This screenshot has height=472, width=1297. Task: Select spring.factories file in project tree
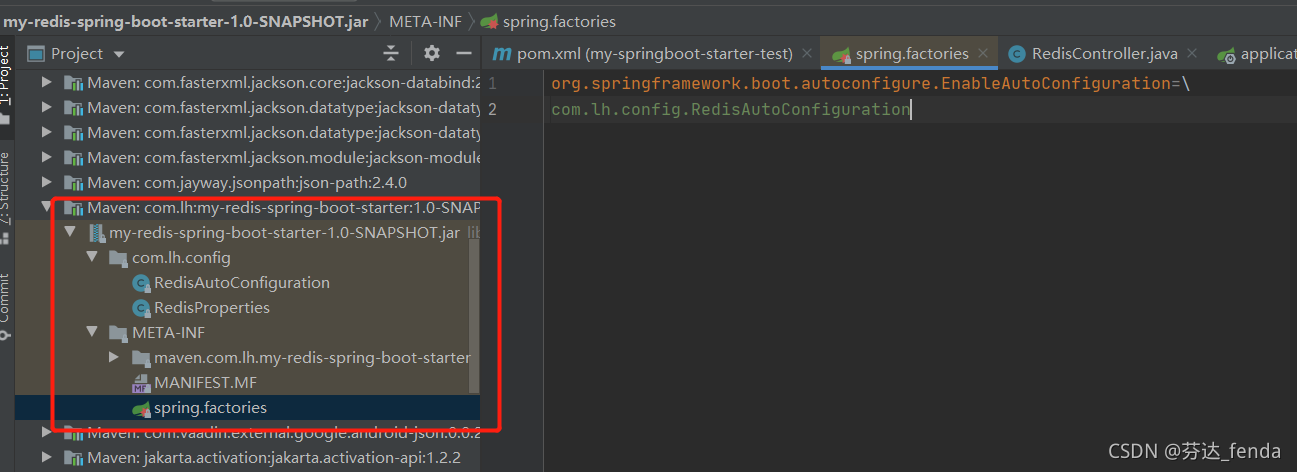tap(210, 407)
